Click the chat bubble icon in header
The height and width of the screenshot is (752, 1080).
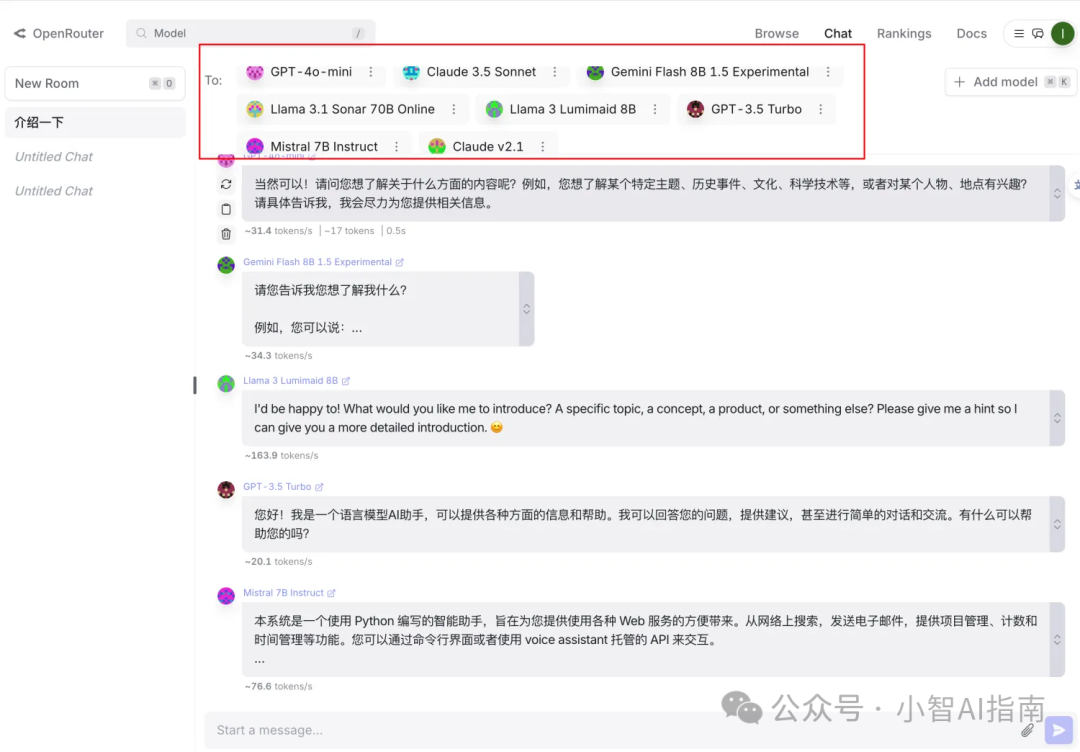pos(1037,33)
